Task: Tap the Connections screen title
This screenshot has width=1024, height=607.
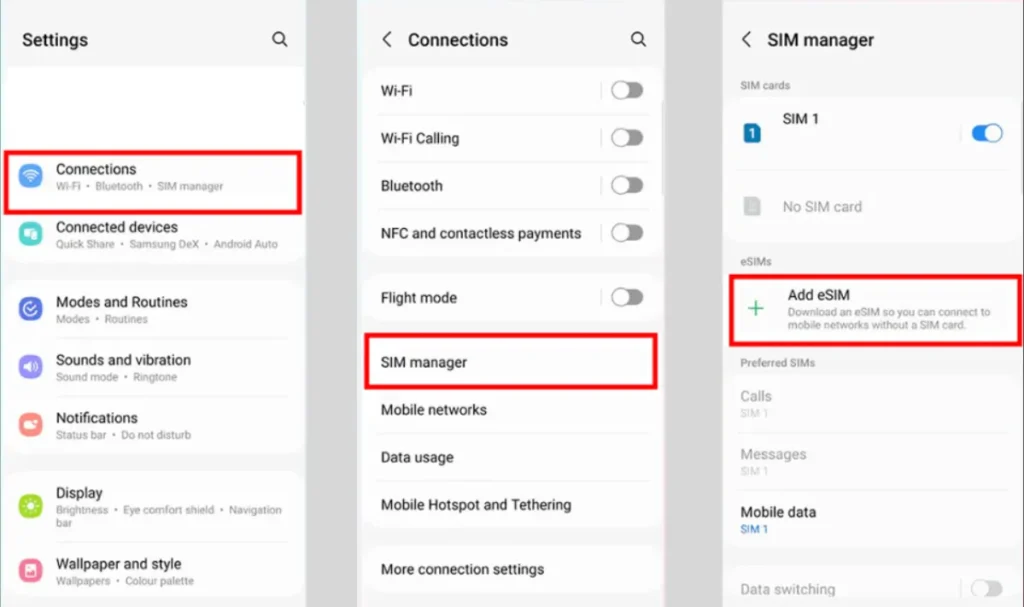Action: (458, 40)
